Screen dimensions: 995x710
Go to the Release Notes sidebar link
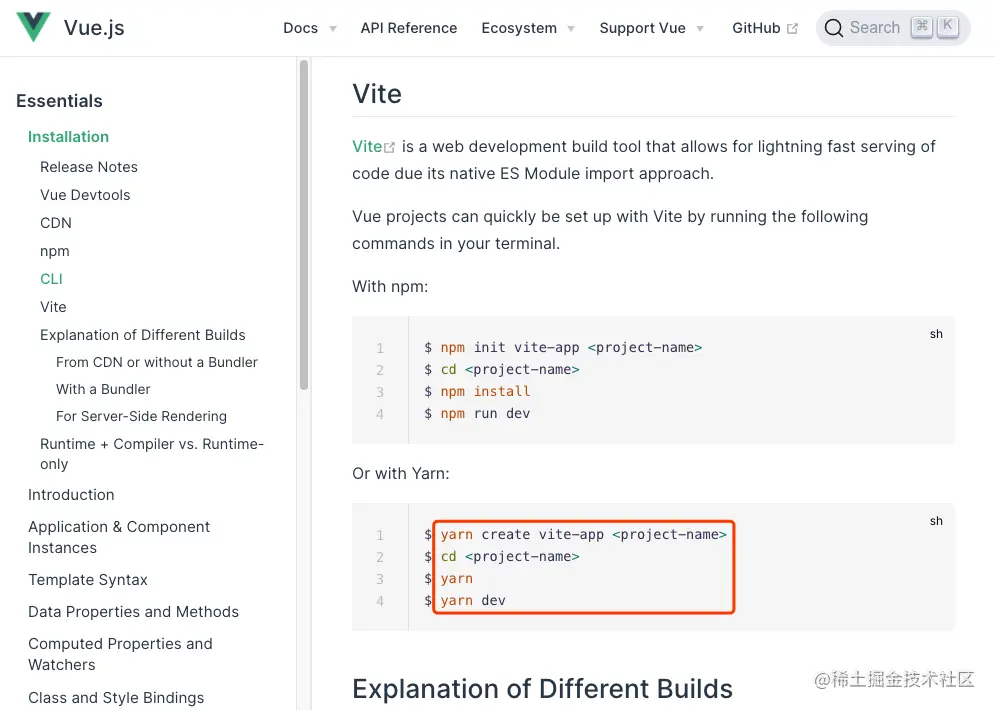(89, 167)
